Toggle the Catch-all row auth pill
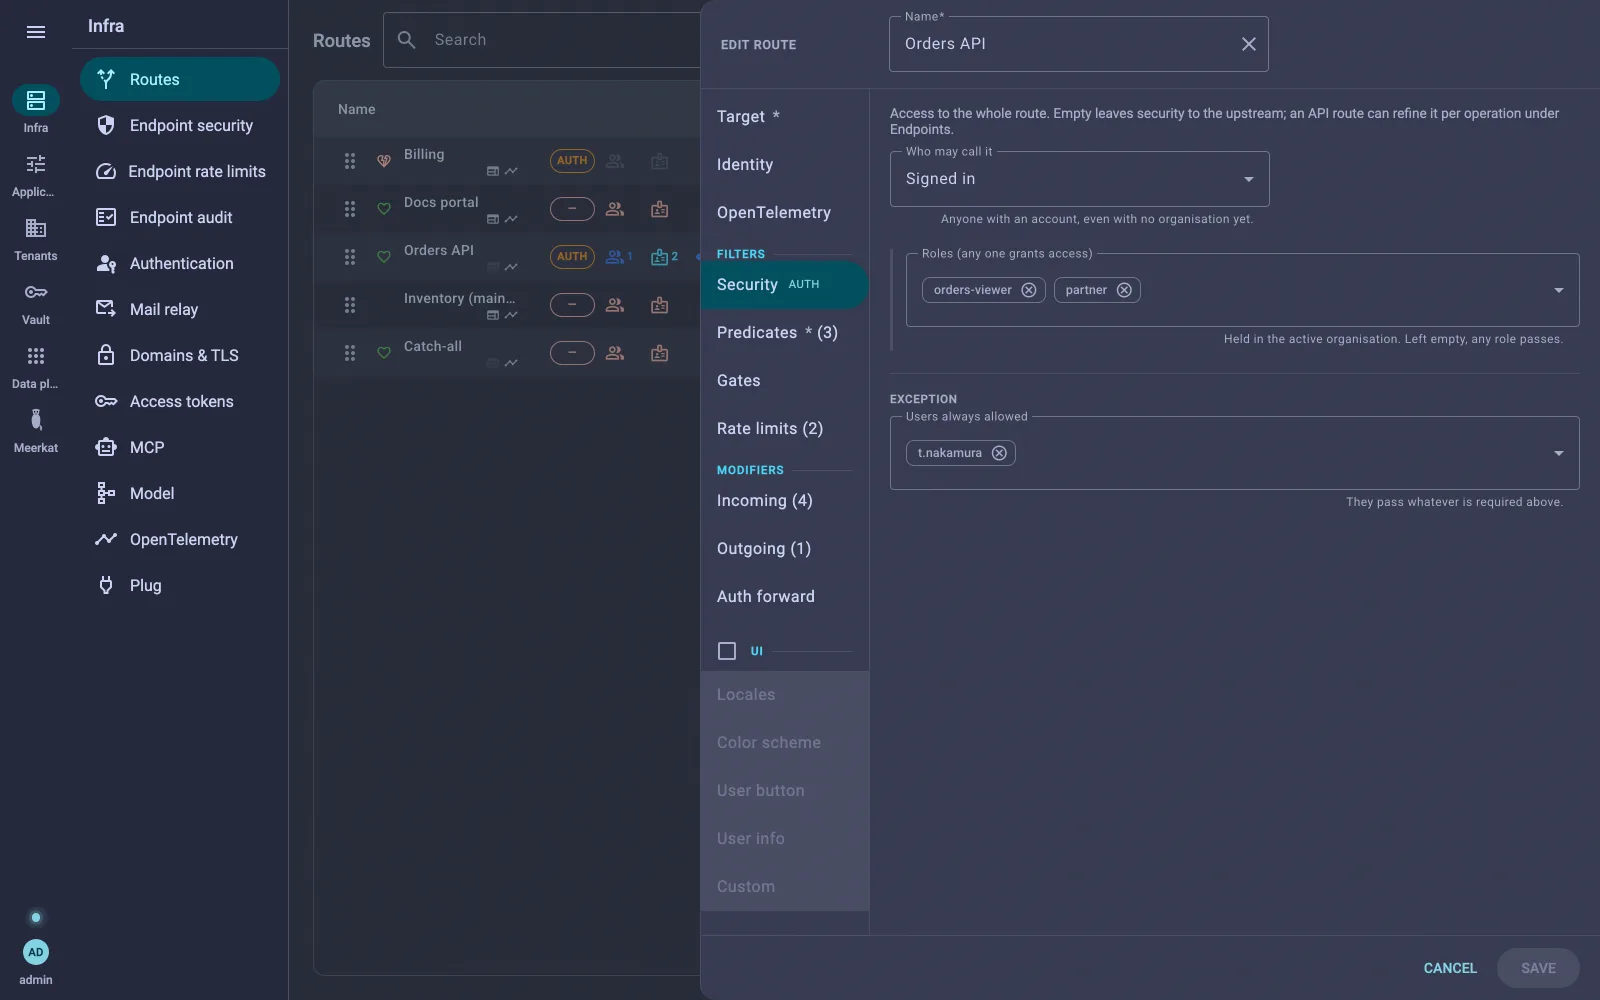Viewport: 1600px width, 1000px height. click(x=572, y=353)
